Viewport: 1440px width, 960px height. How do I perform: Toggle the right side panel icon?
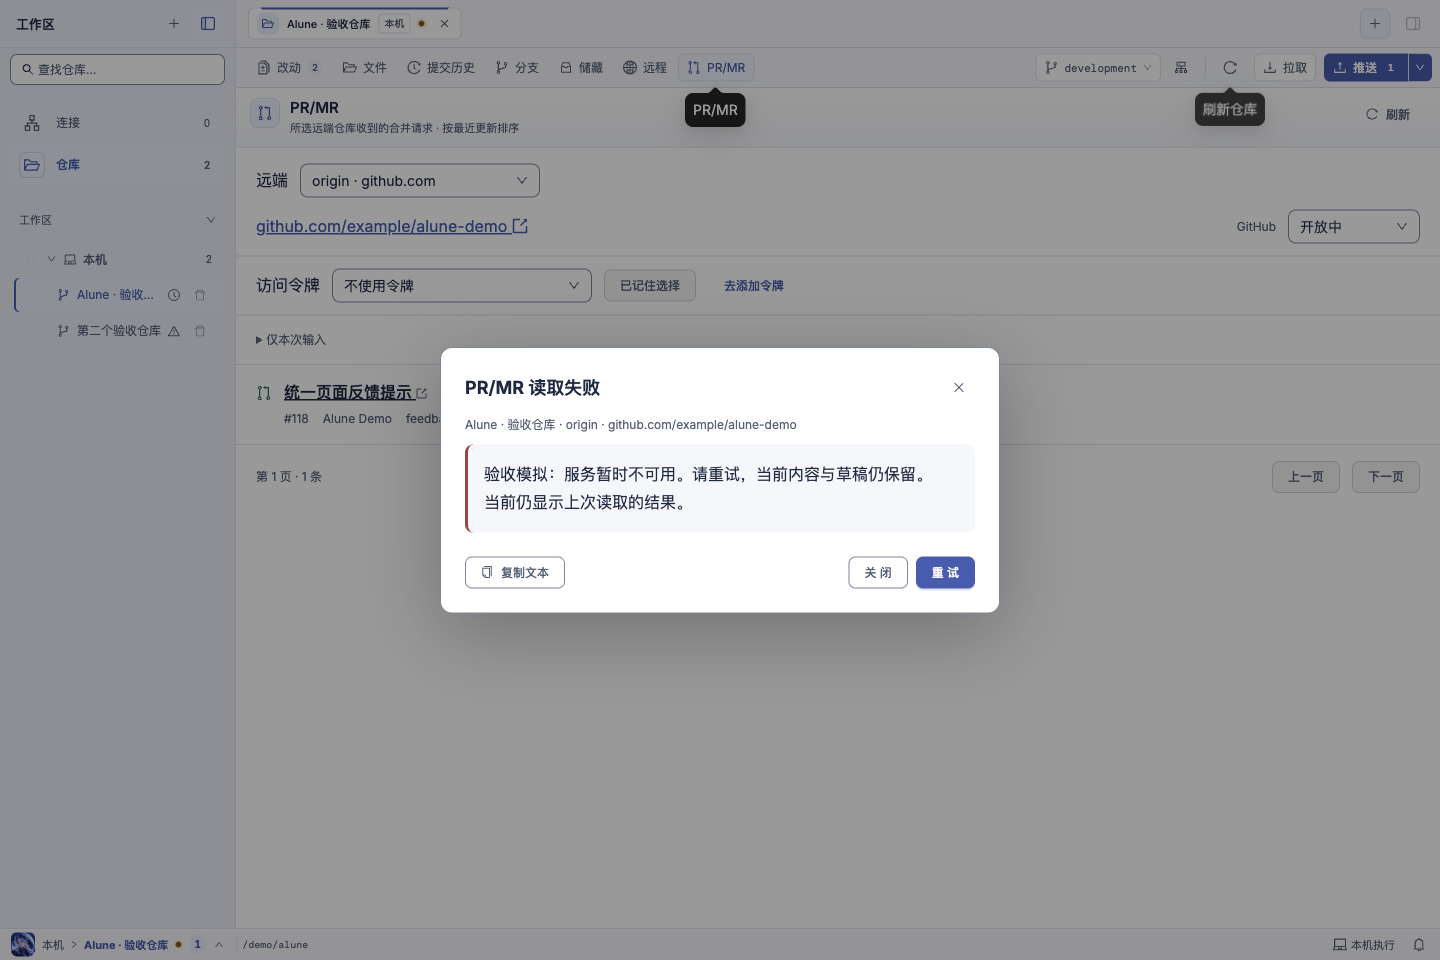(1413, 24)
